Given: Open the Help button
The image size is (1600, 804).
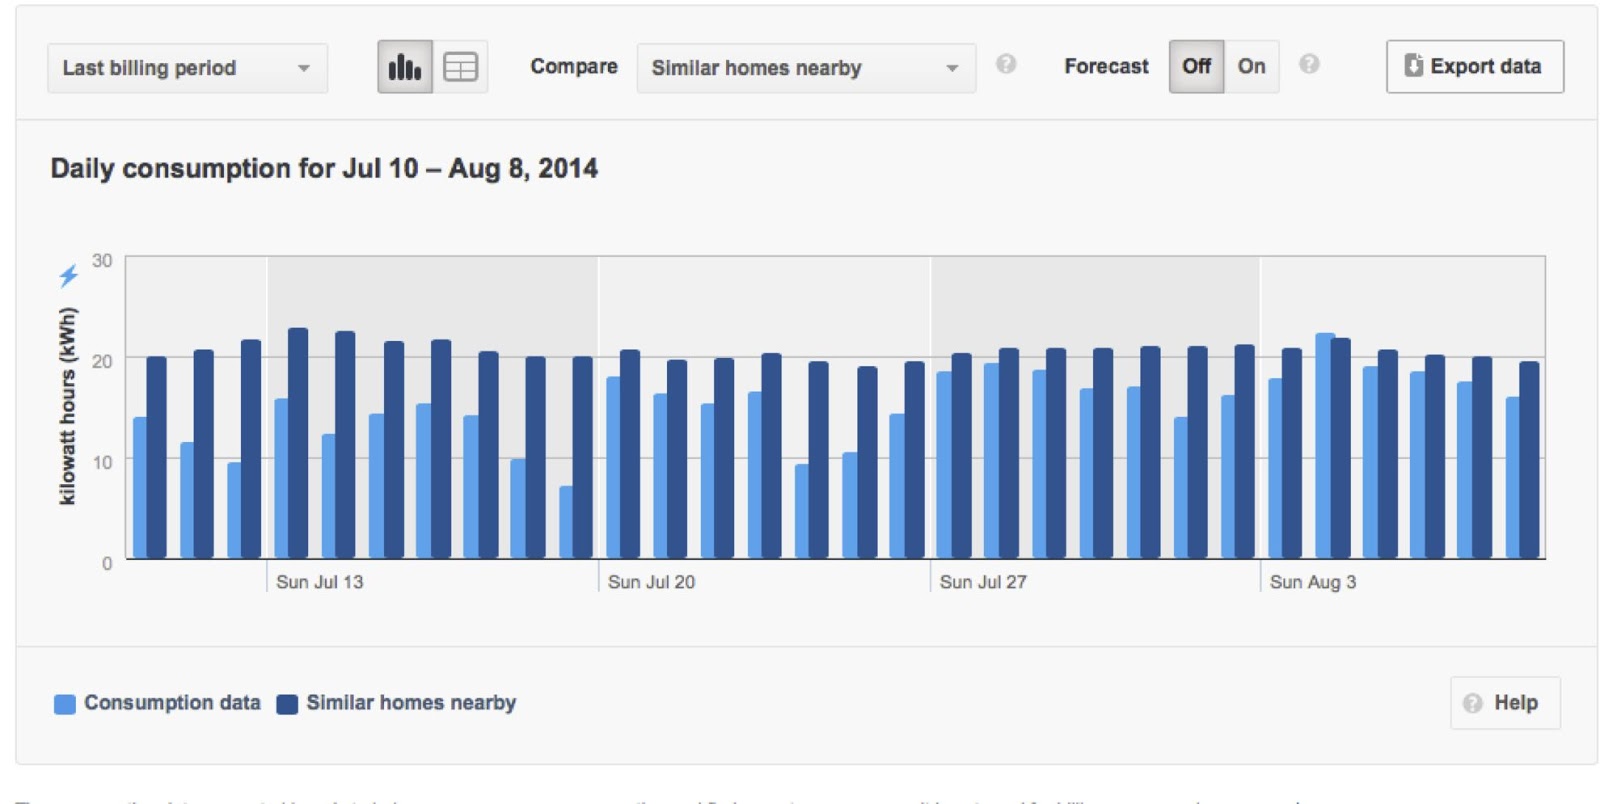Looking at the screenshot, I should tap(1504, 703).
